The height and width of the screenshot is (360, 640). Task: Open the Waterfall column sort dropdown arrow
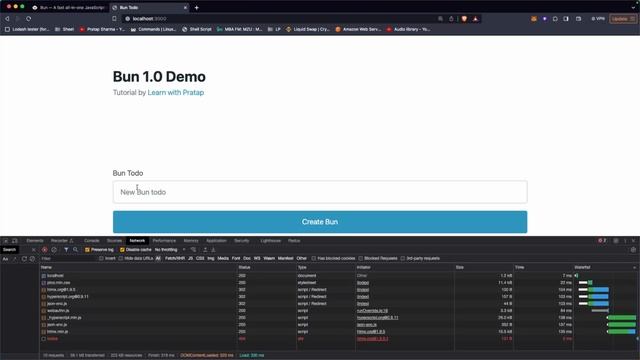635,267
